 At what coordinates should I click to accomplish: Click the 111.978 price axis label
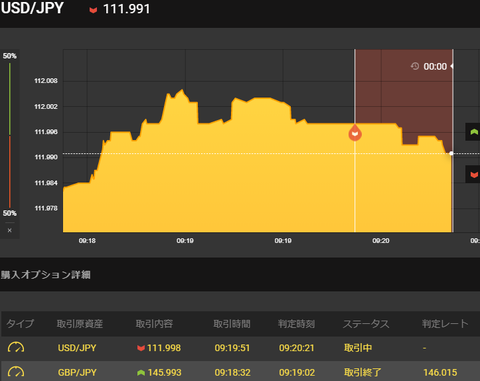click(x=46, y=208)
